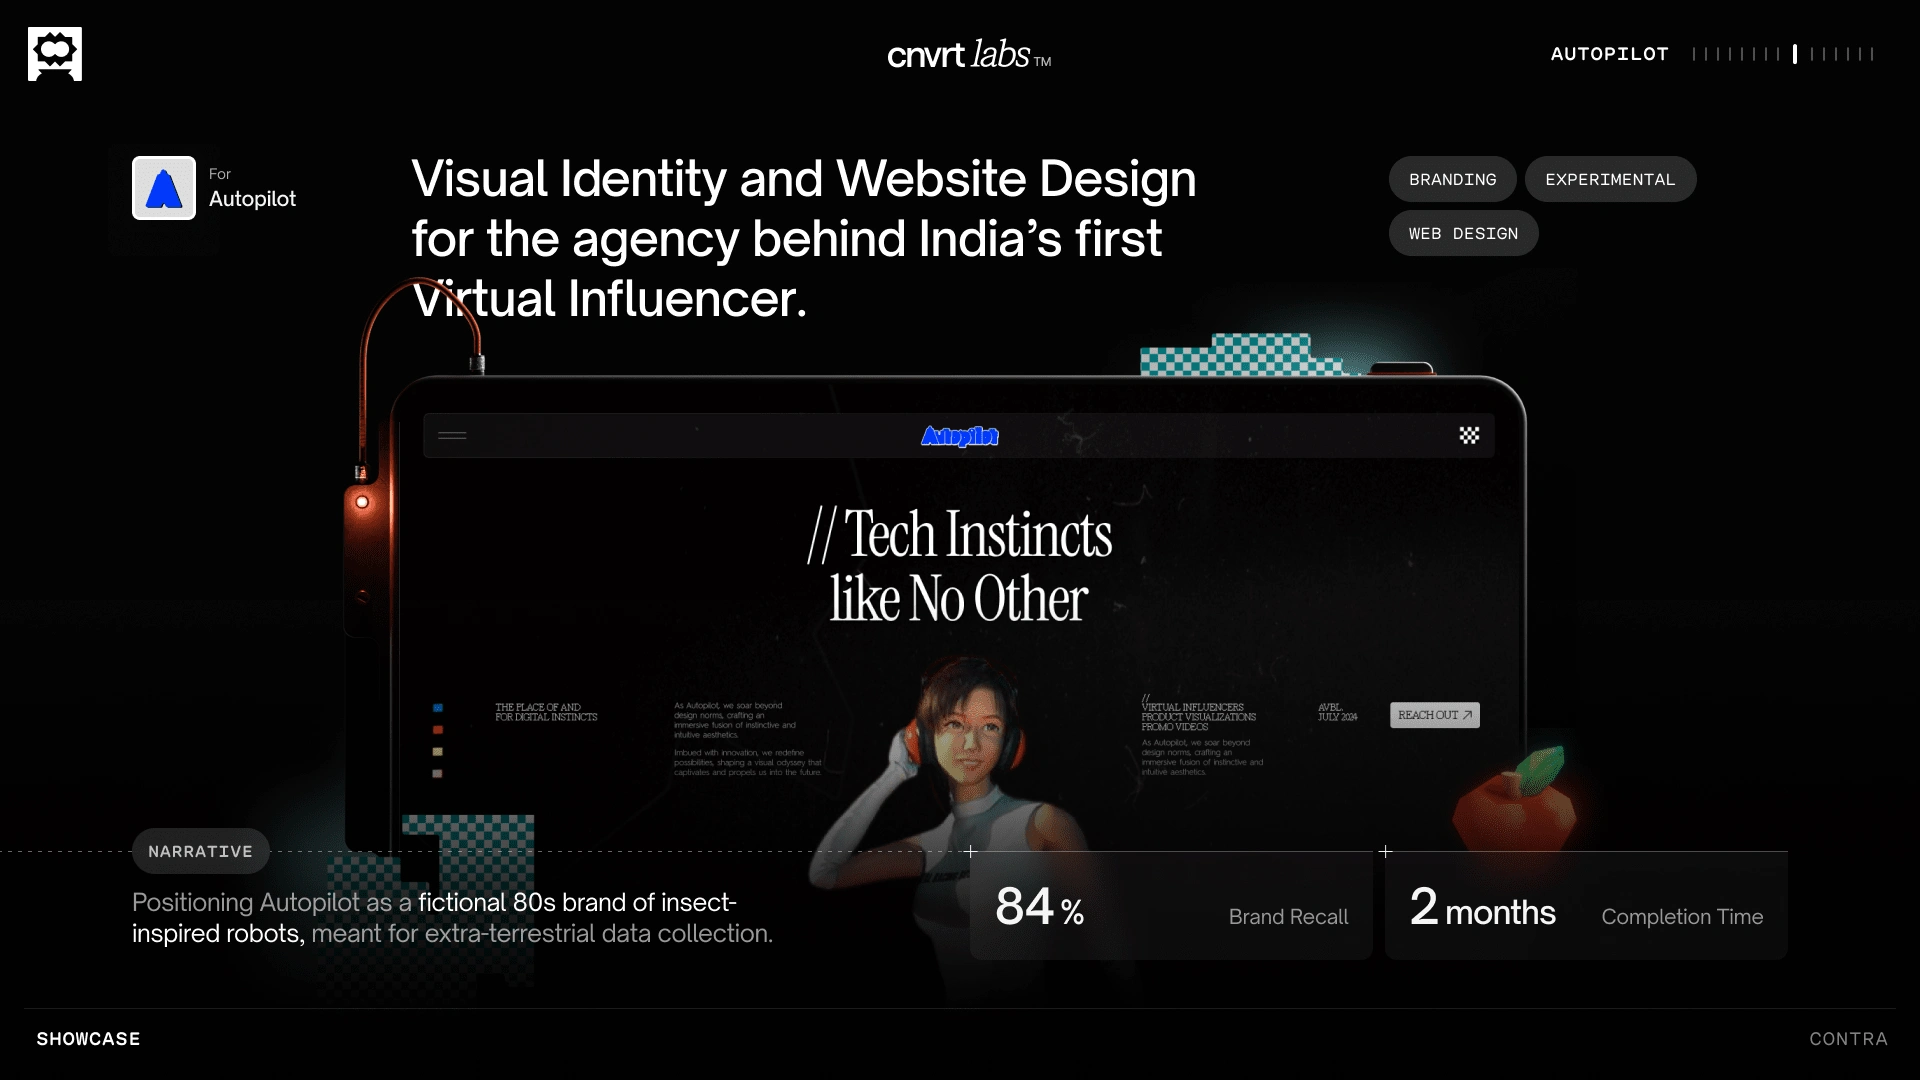Click the plus marker above Brand Recall

[970, 852]
